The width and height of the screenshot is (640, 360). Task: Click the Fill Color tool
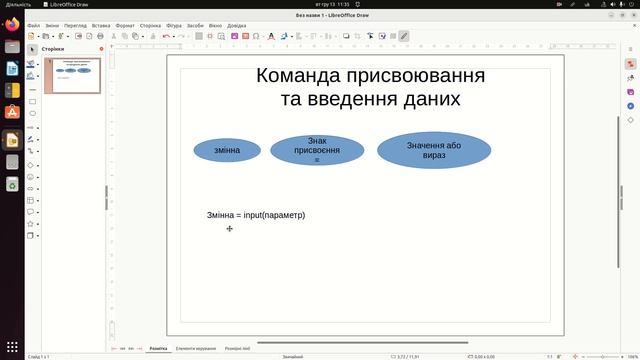click(31, 76)
